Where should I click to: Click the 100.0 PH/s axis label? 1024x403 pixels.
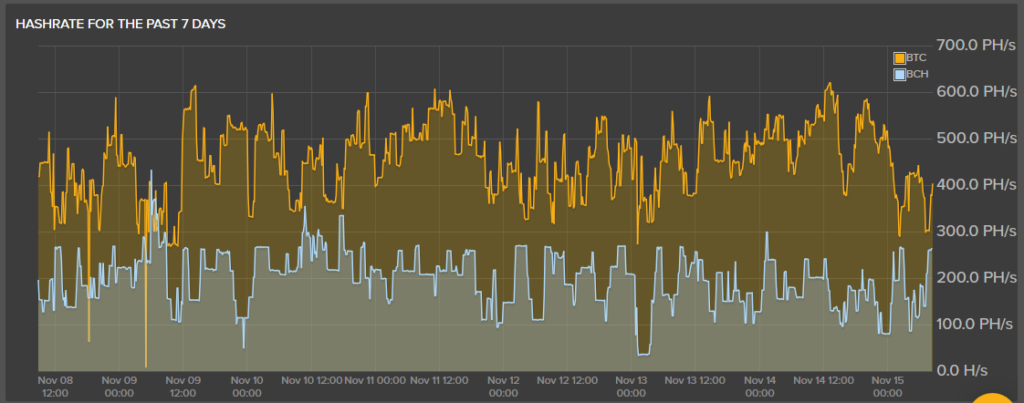click(x=974, y=324)
